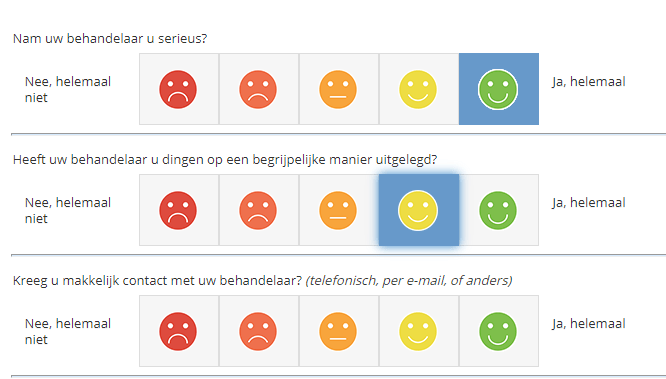This screenshot has height=379, width=666.
Task: Pick neutral face for 'makkelijk contact' question
Action: [x=339, y=331]
